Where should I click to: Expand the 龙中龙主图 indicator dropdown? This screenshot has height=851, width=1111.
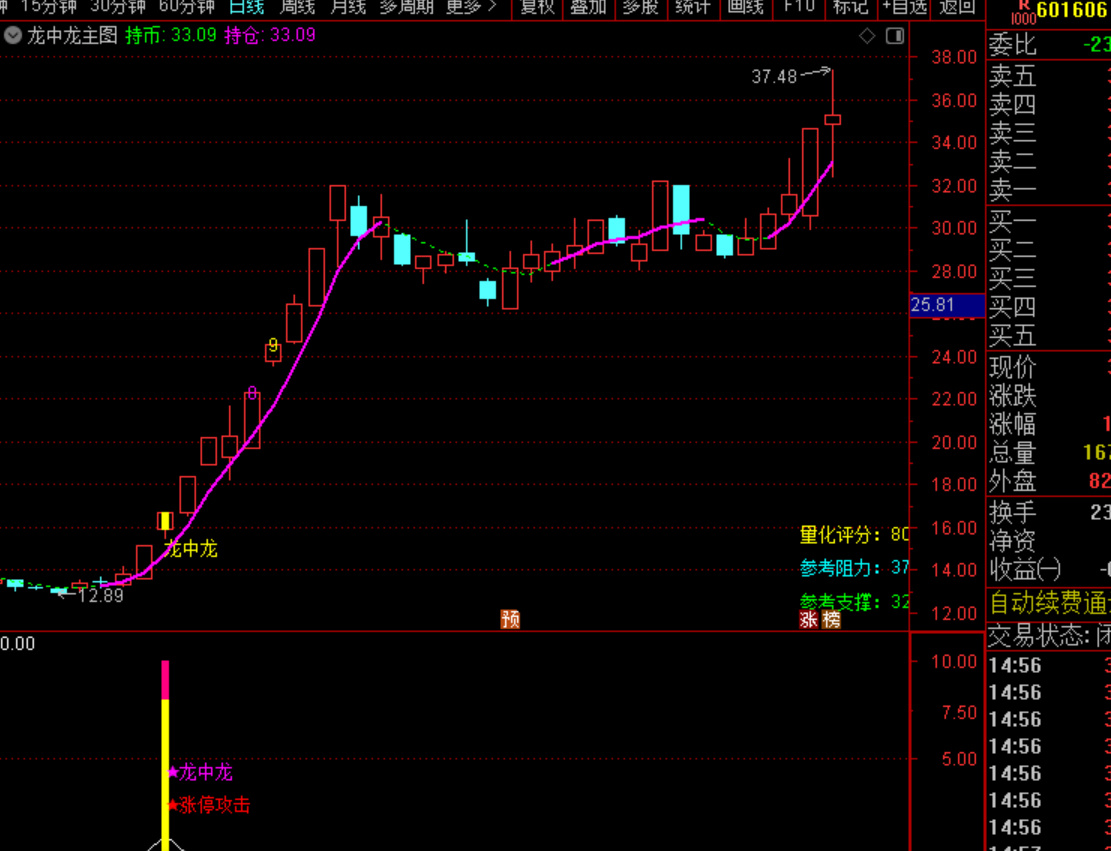tap(12, 35)
